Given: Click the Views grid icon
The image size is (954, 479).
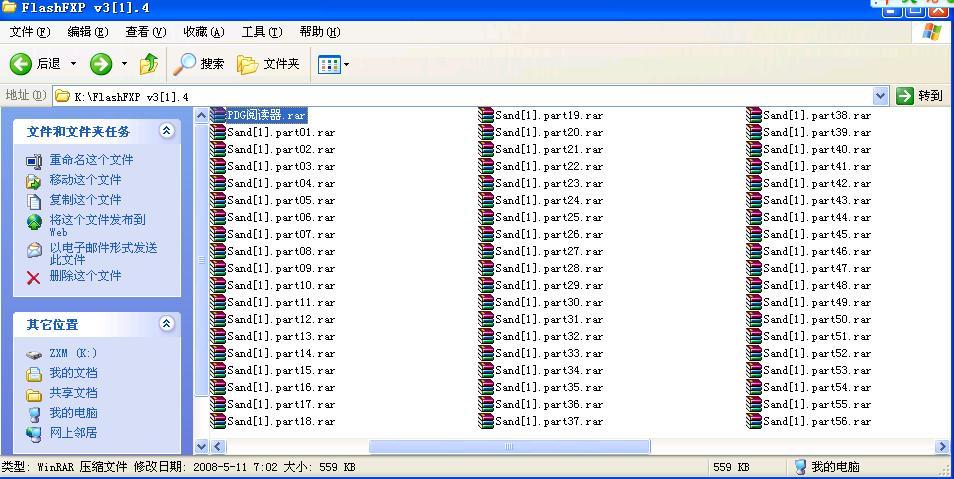Looking at the screenshot, I should coord(329,65).
